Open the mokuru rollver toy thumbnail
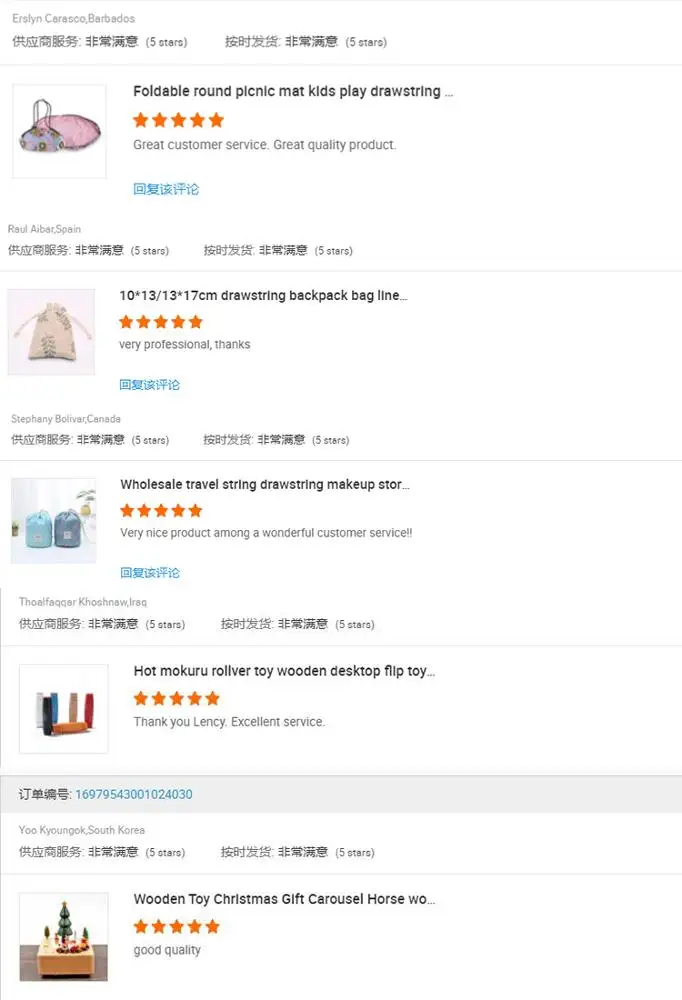The width and height of the screenshot is (682, 1000). [x=64, y=709]
